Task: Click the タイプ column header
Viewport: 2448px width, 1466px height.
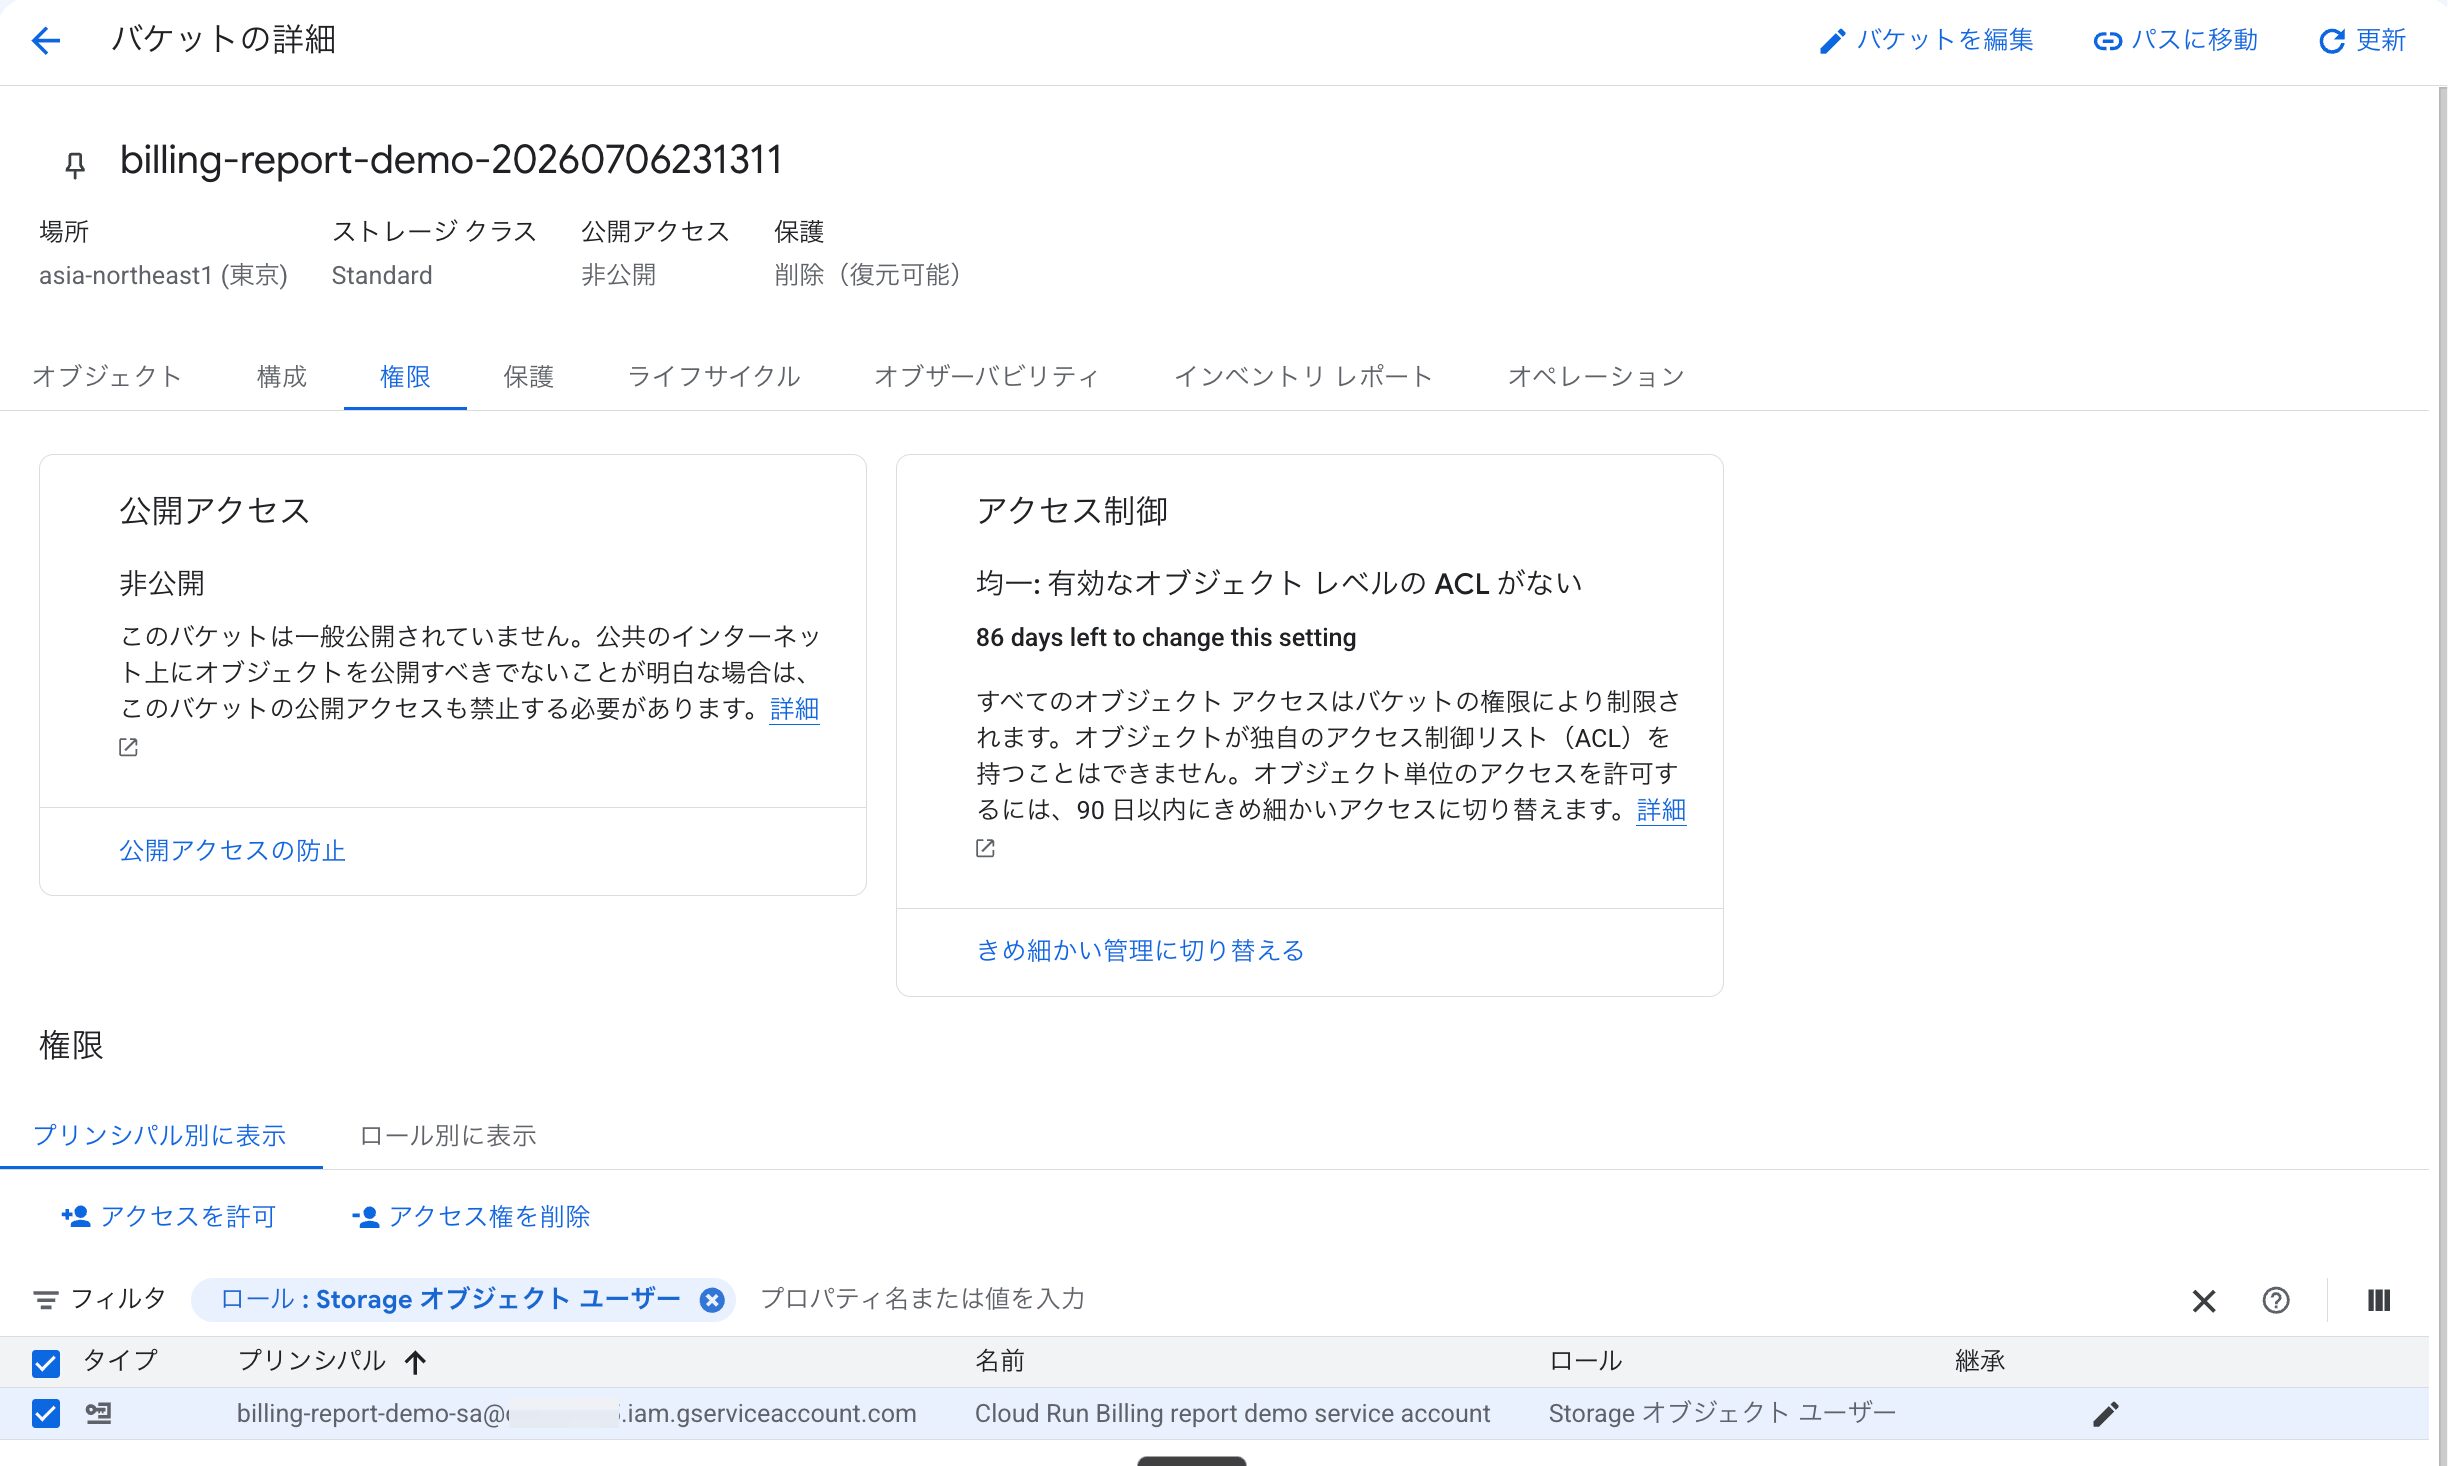Action: [x=121, y=1361]
